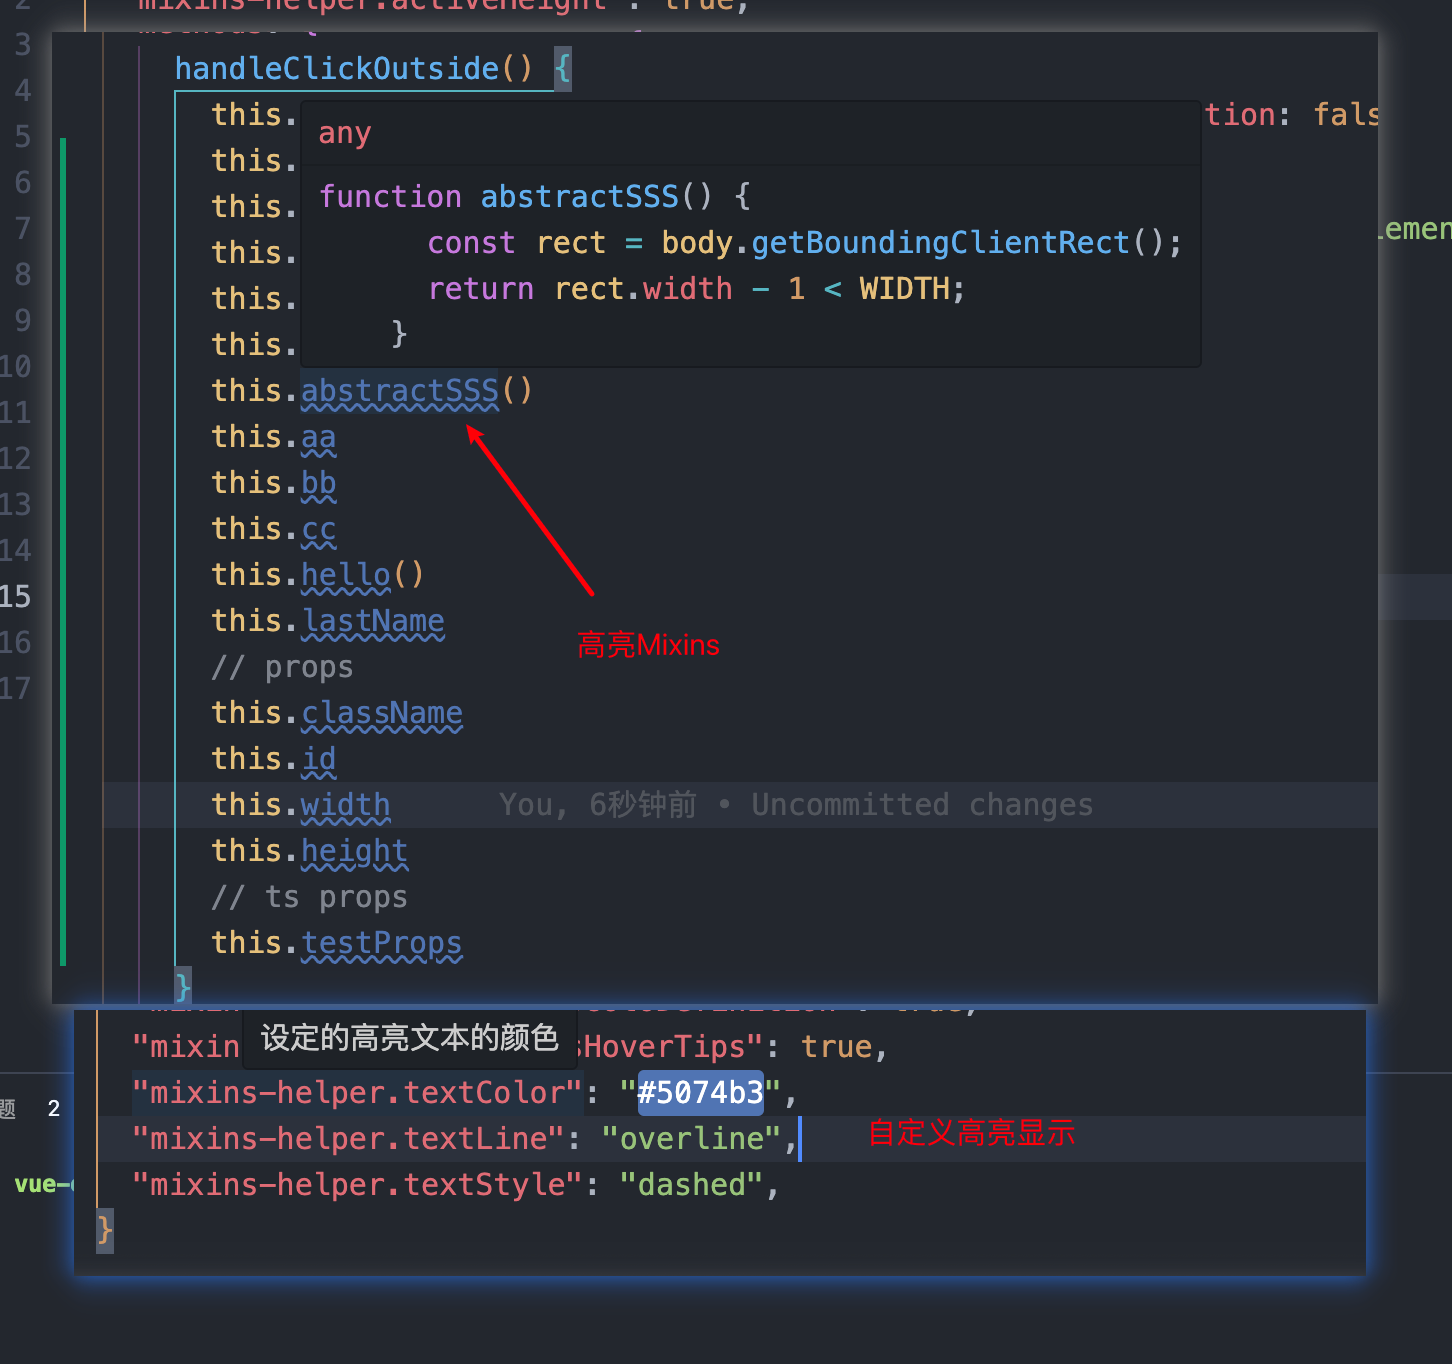Screen dimensions: 1452x1364
Task: Click the "dashed" setting value
Action: point(692,1185)
